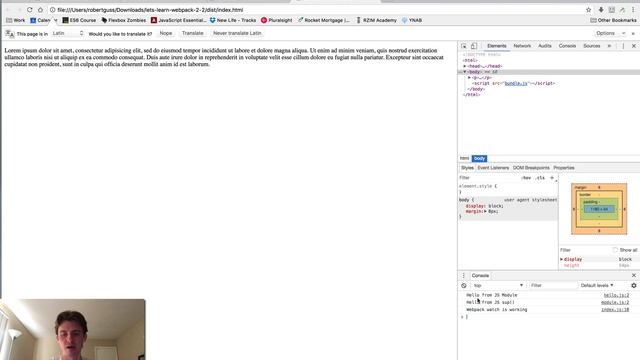
Task: Expand the p element in the DOM tree
Action: (469, 78)
